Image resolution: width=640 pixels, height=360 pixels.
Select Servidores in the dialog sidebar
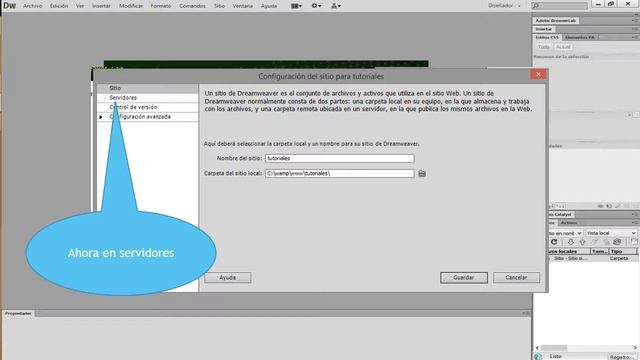147,98
